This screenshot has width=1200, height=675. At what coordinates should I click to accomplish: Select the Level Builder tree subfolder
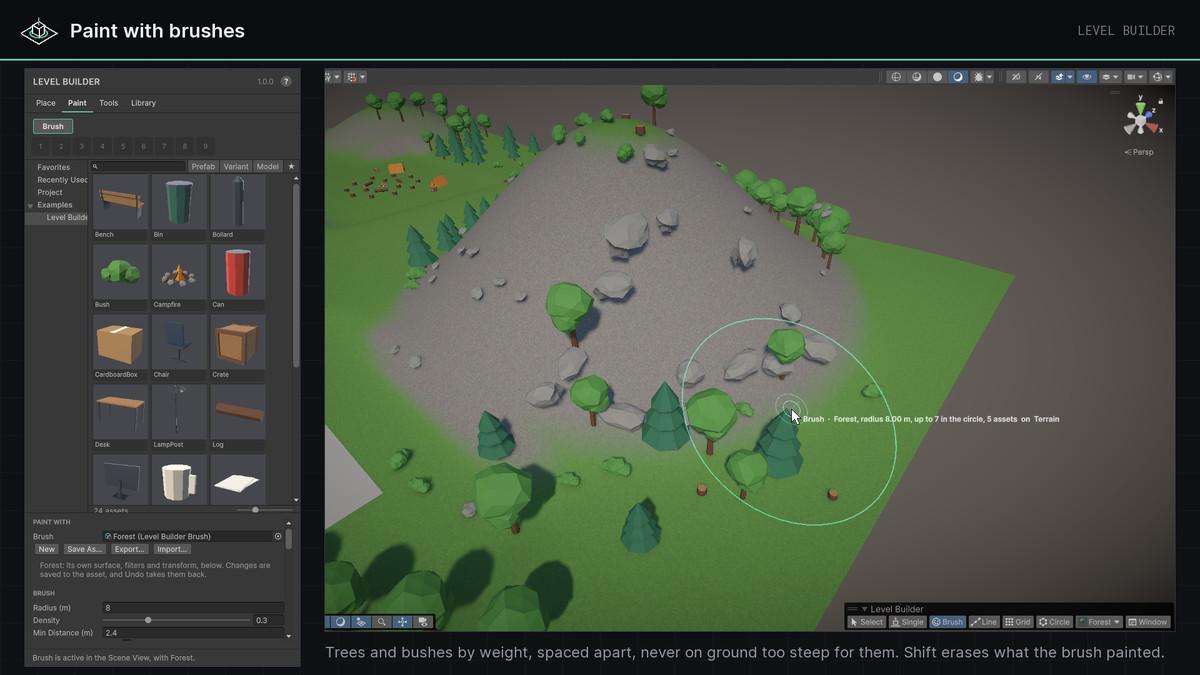click(x=67, y=217)
